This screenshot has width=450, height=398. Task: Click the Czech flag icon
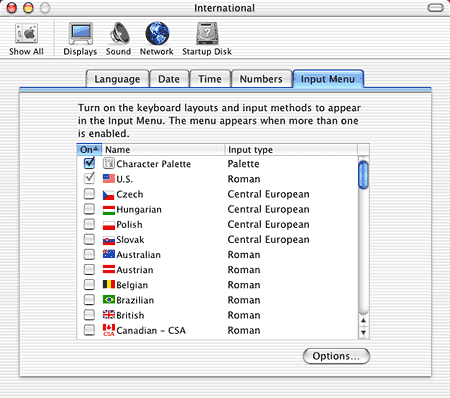click(x=109, y=195)
